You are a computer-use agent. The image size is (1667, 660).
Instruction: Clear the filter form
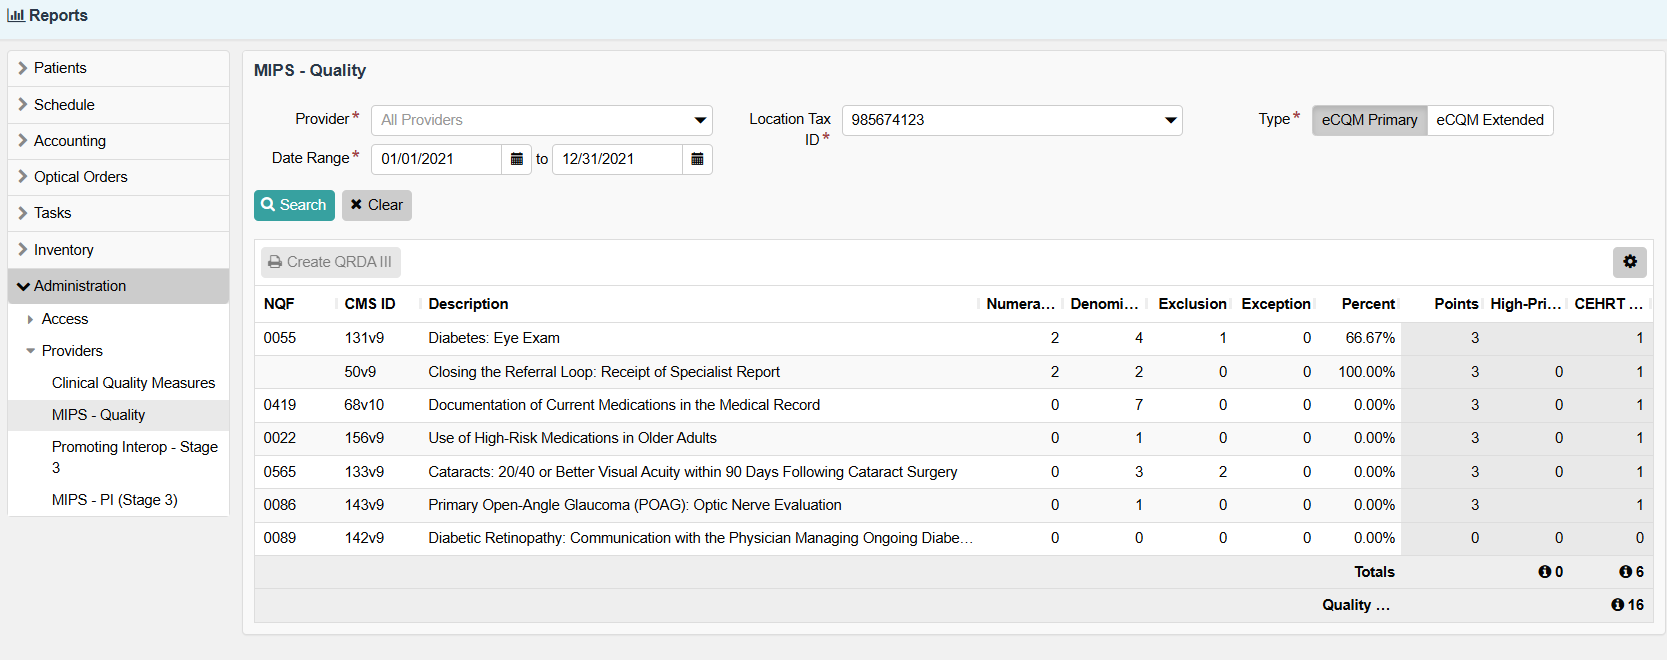[x=376, y=205]
